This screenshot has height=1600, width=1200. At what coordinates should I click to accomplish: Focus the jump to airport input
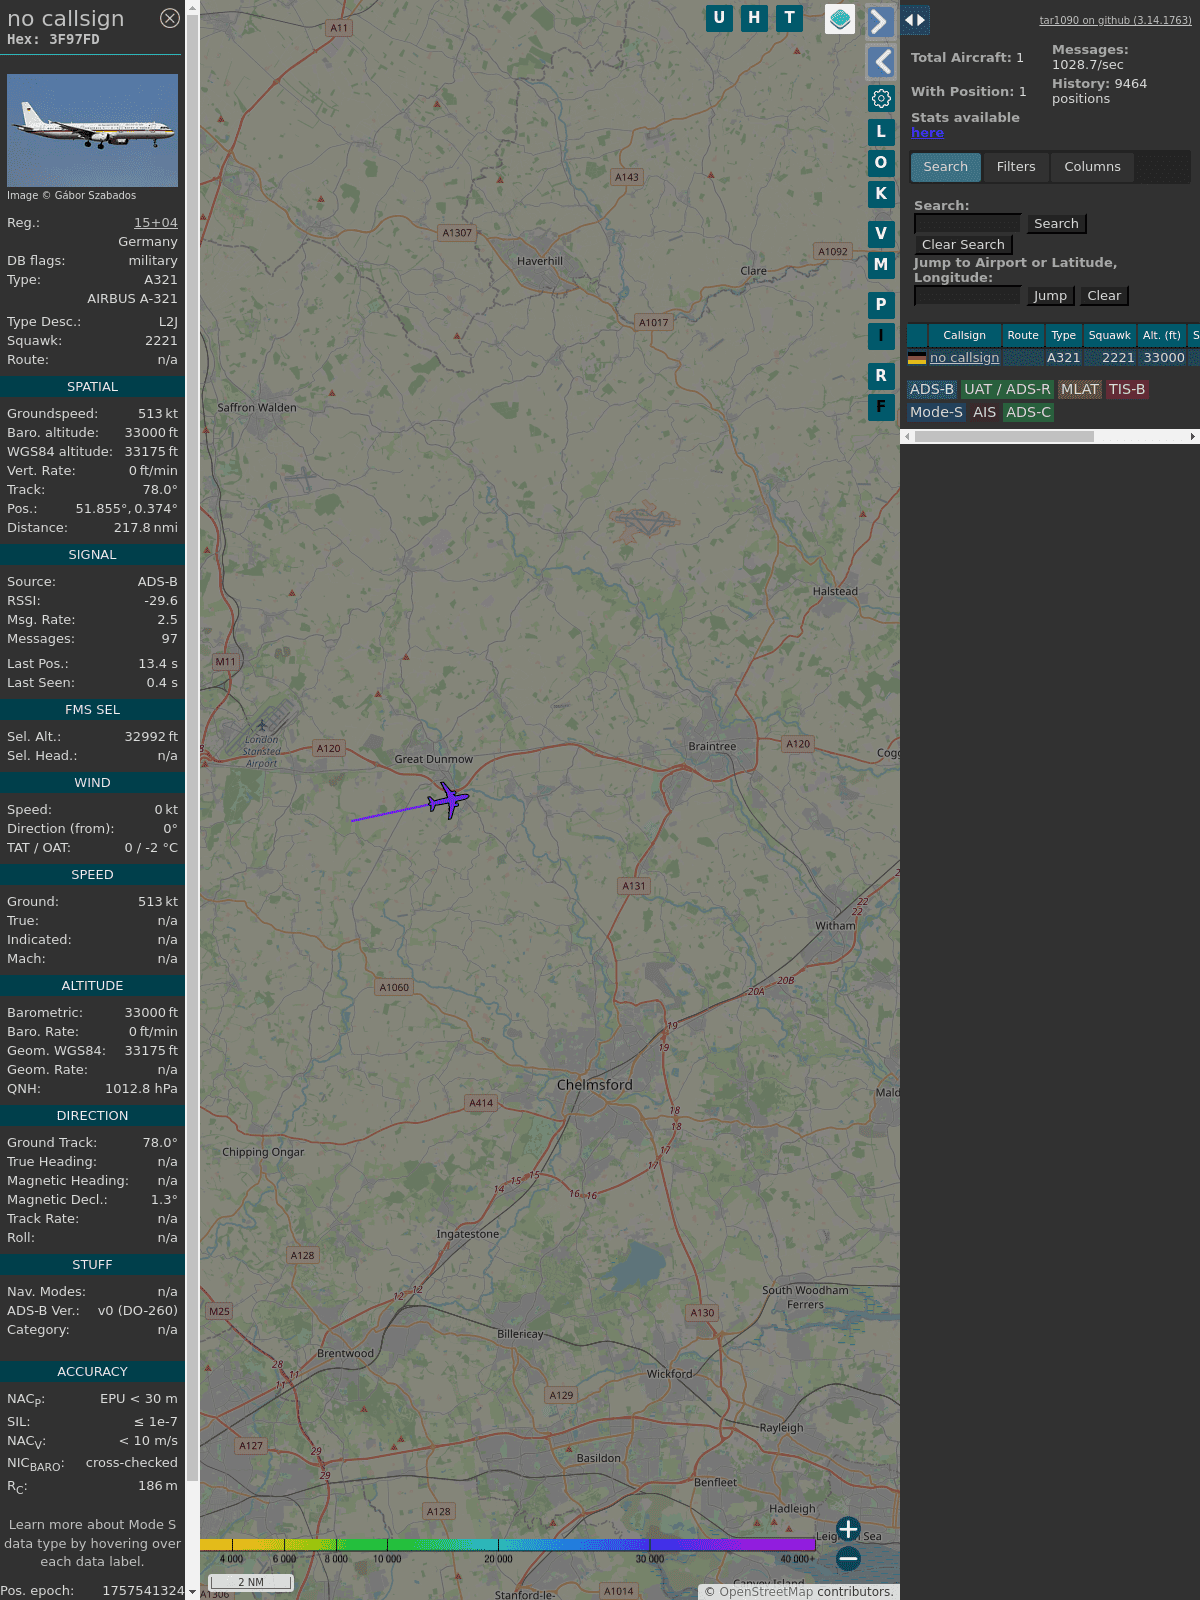click(967, 296)
